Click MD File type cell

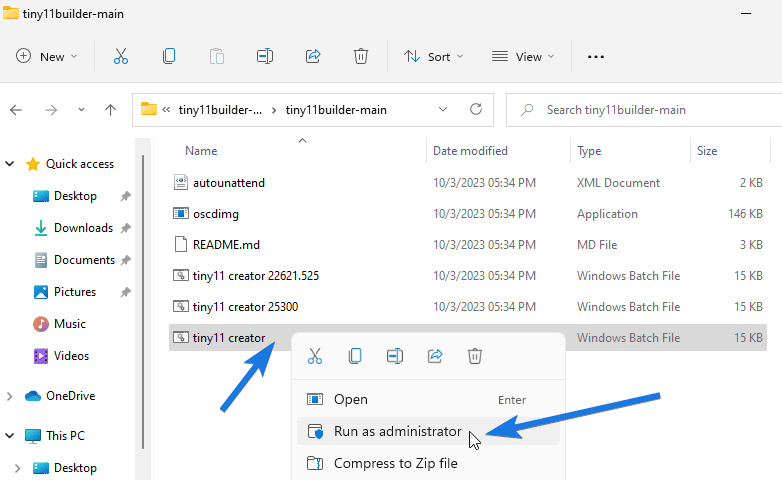tap(597, 244)
